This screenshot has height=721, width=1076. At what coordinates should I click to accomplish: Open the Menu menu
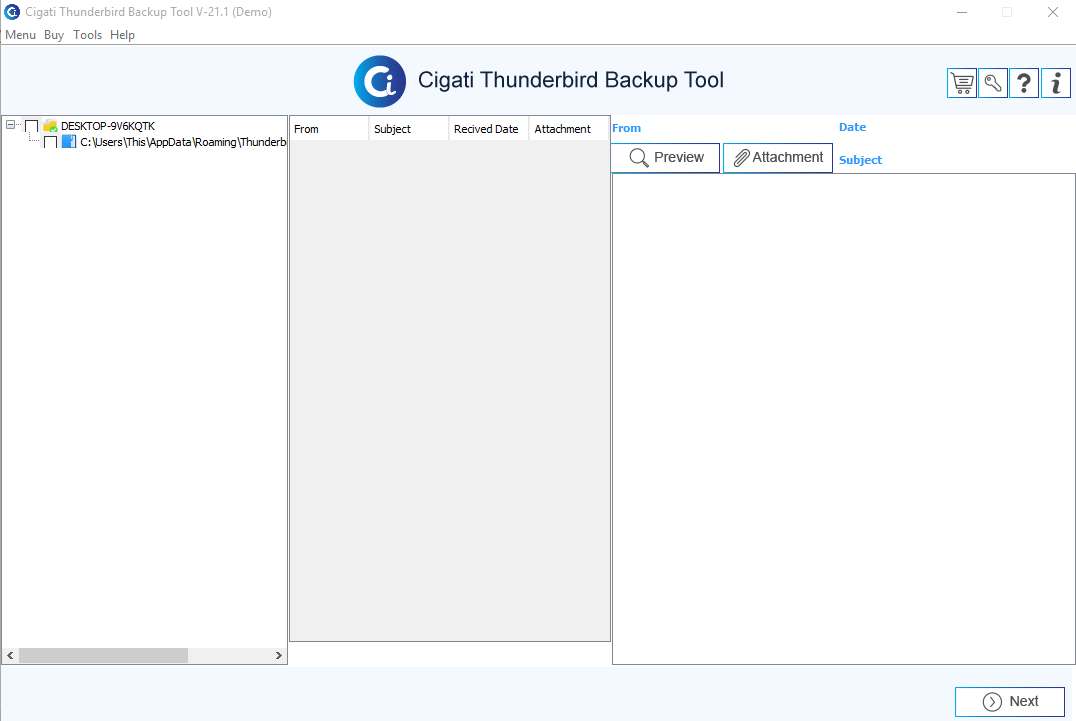click(x=21, y=35)
